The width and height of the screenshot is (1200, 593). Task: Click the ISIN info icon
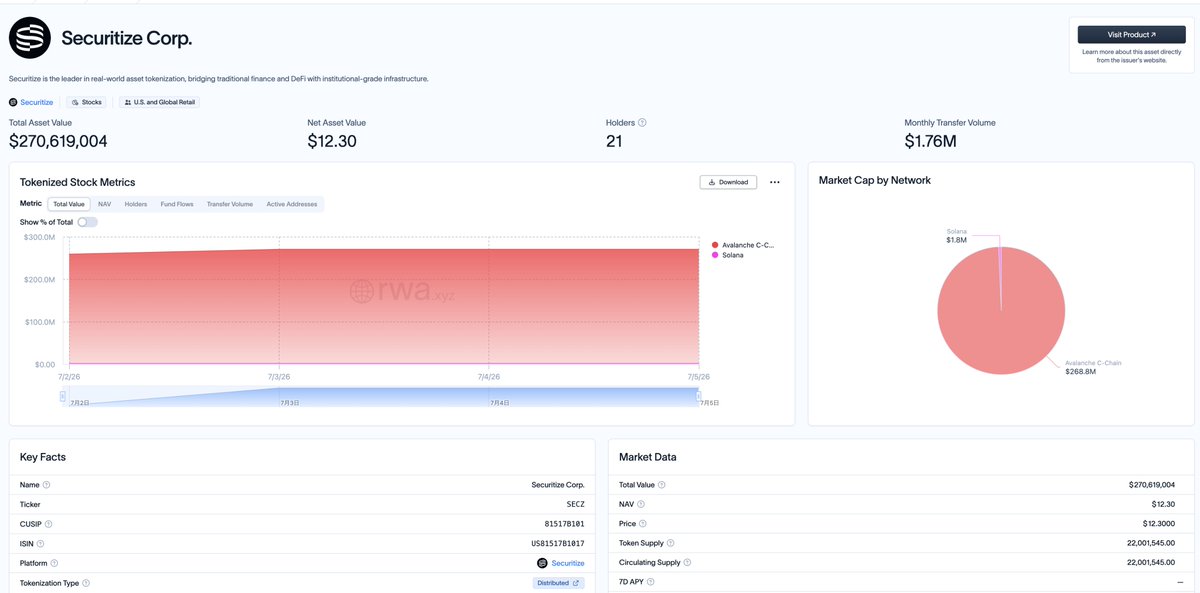(x=40, y=543)
